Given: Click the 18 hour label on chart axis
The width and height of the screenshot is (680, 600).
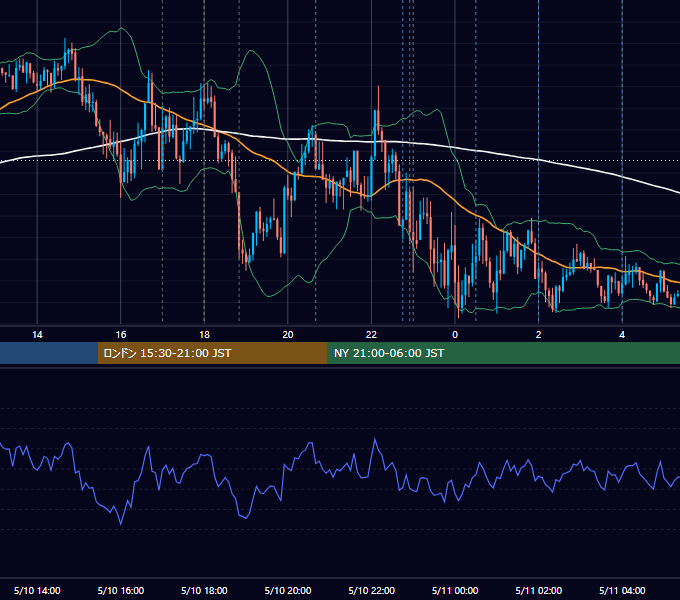Looking at the screenshot, I should click(x=204, y=335).
